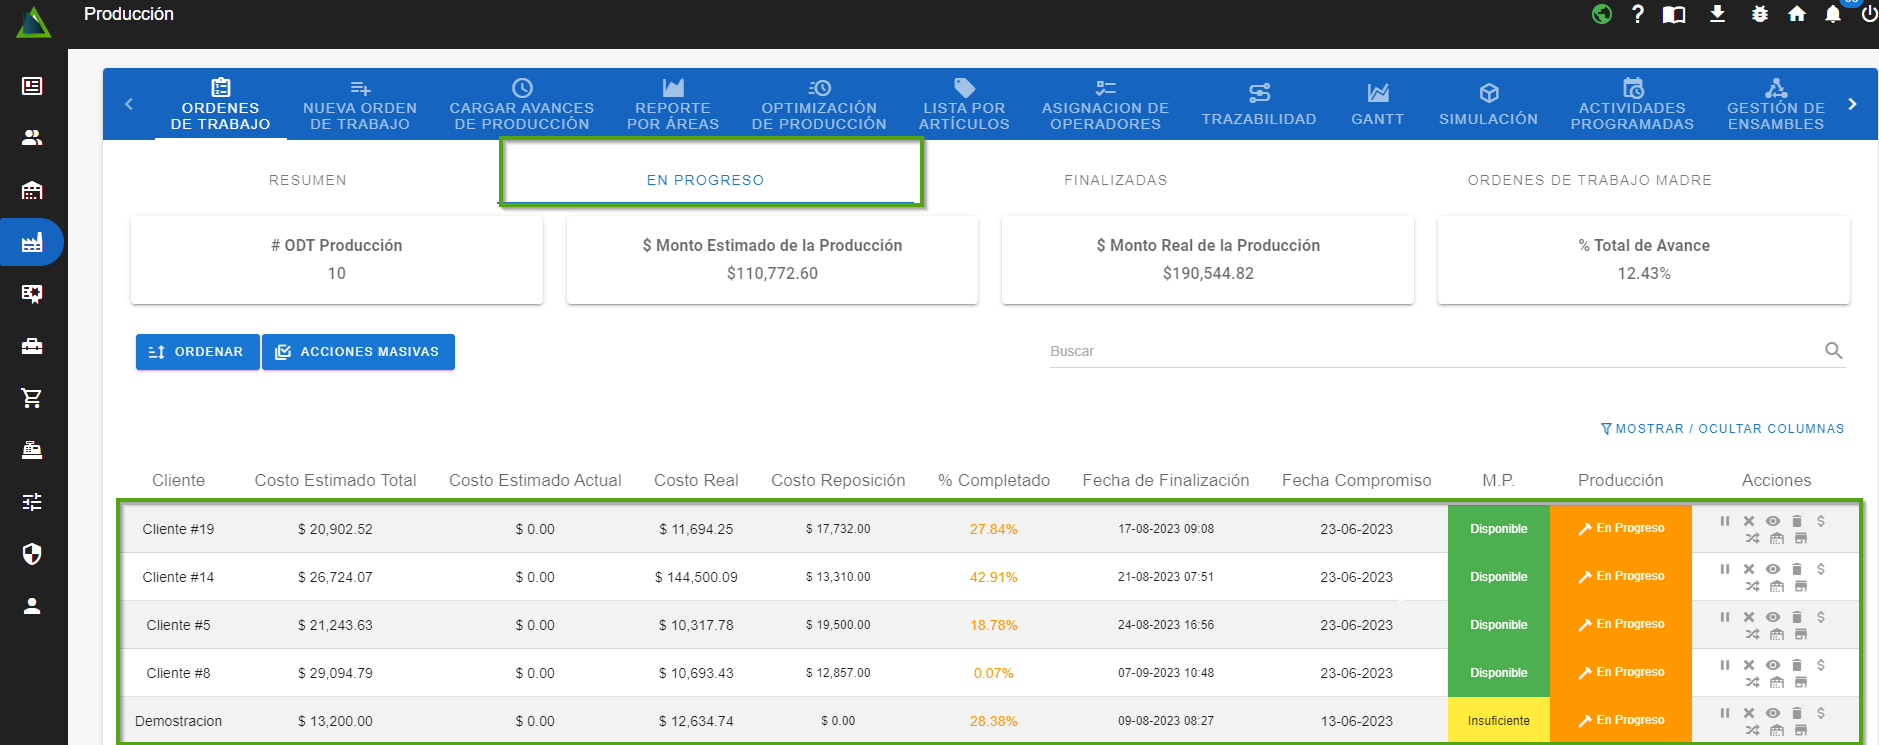Viewport: 1879px width, 745px height.
Task: Delete Cliente #14 order with trash icon
Action: (x=1797, y=569)
